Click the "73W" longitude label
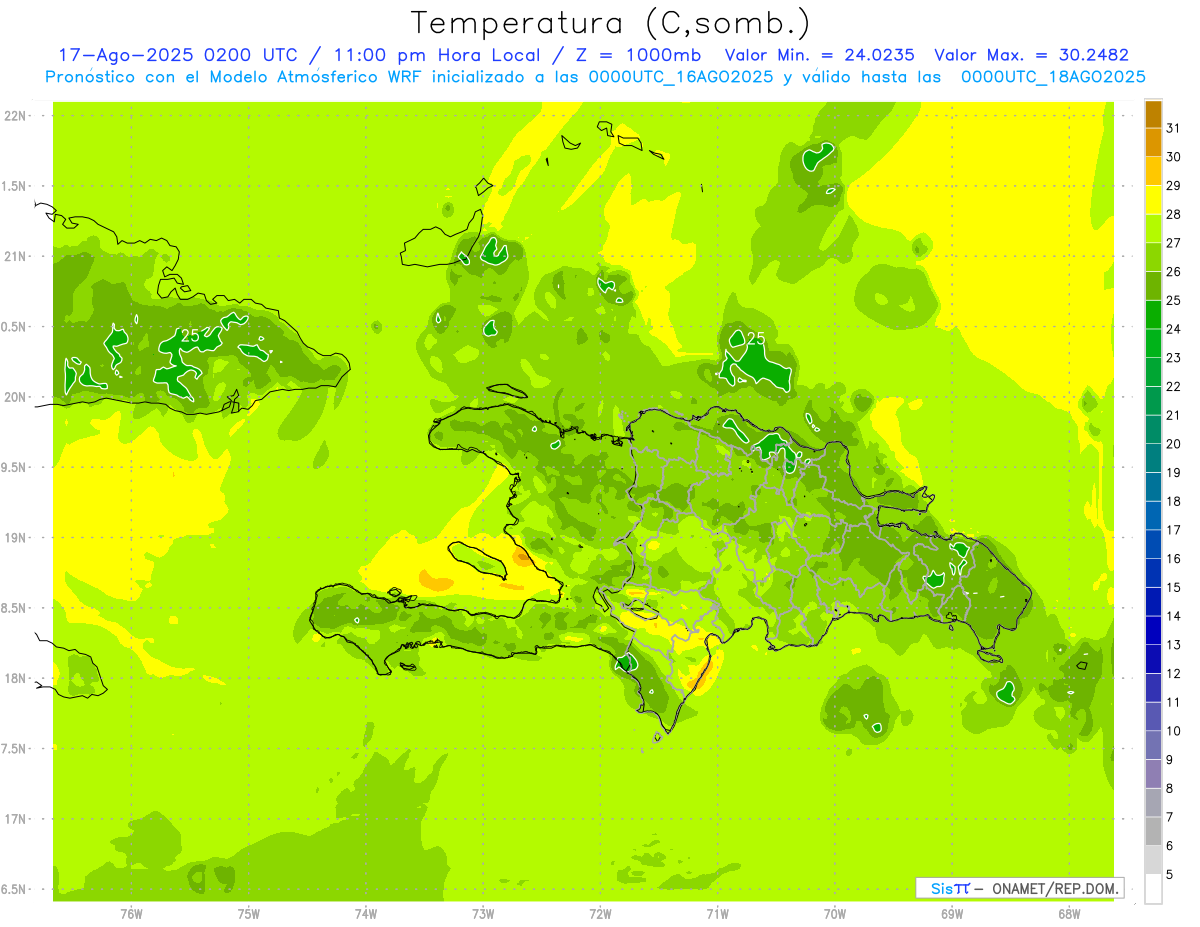The image size is (1200, 927). [483, 914]
